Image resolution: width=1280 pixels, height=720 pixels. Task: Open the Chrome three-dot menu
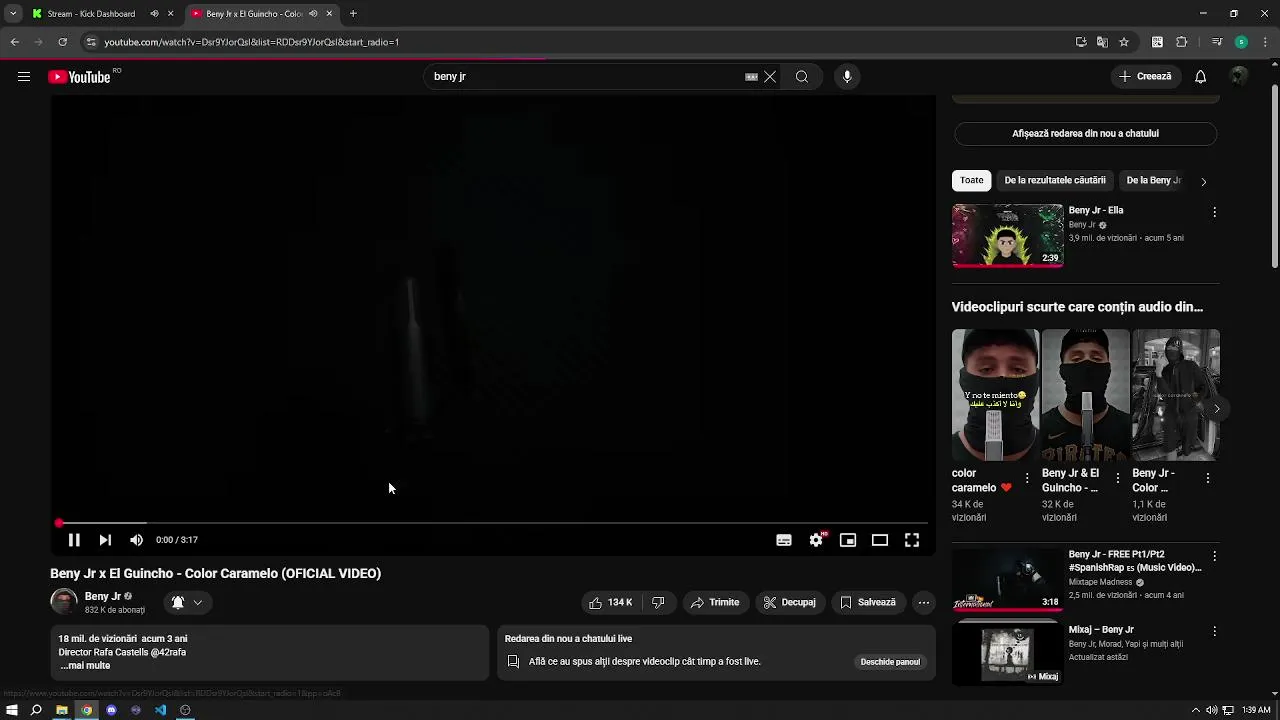(x=1264, y=42)
